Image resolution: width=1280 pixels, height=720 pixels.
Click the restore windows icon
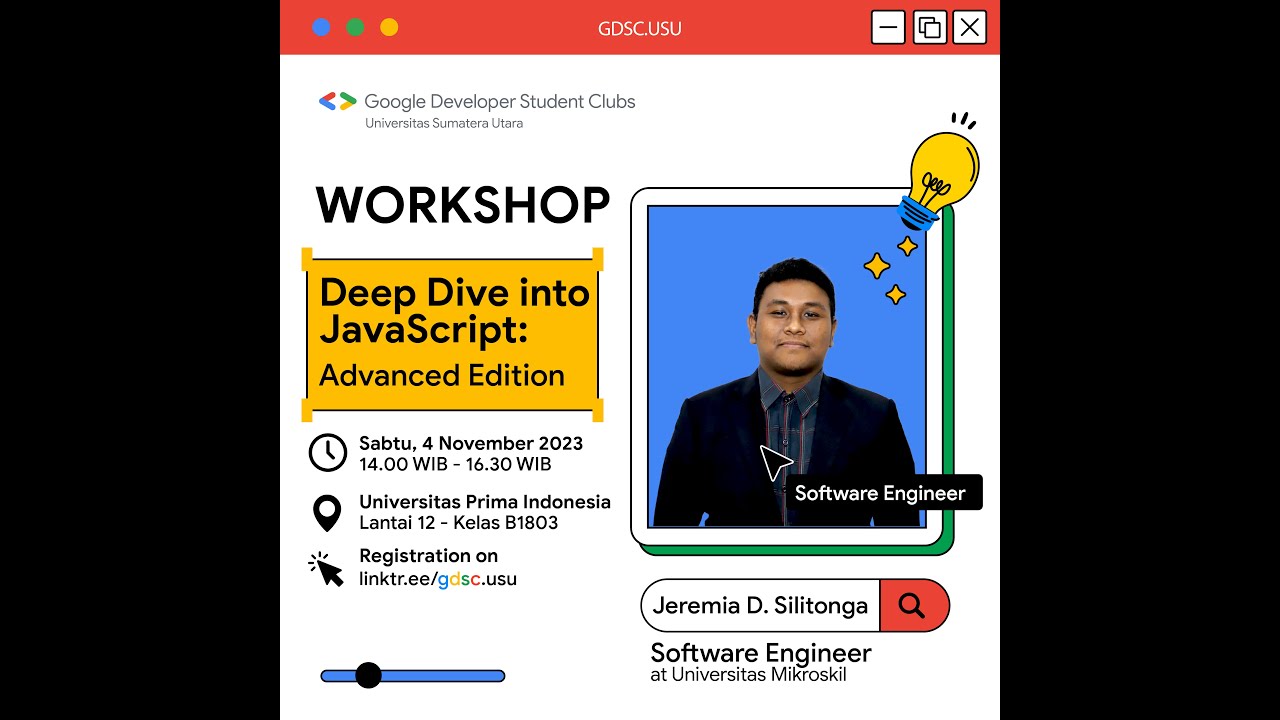pos(929,27)
